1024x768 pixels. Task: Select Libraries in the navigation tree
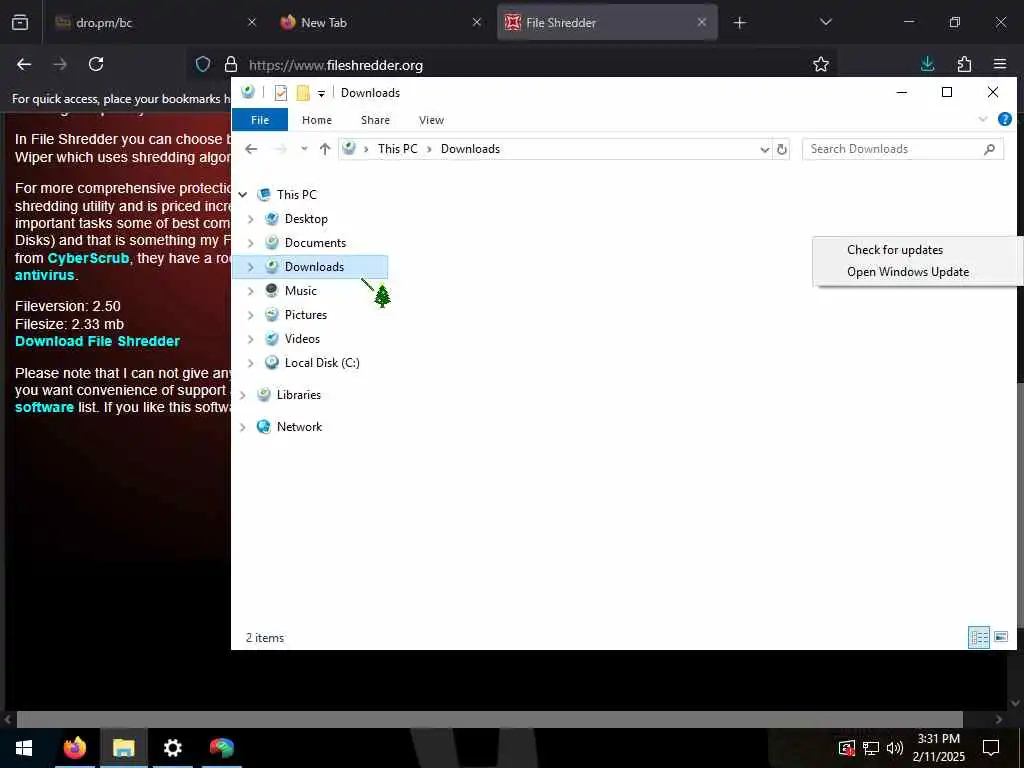click(298, 395)
